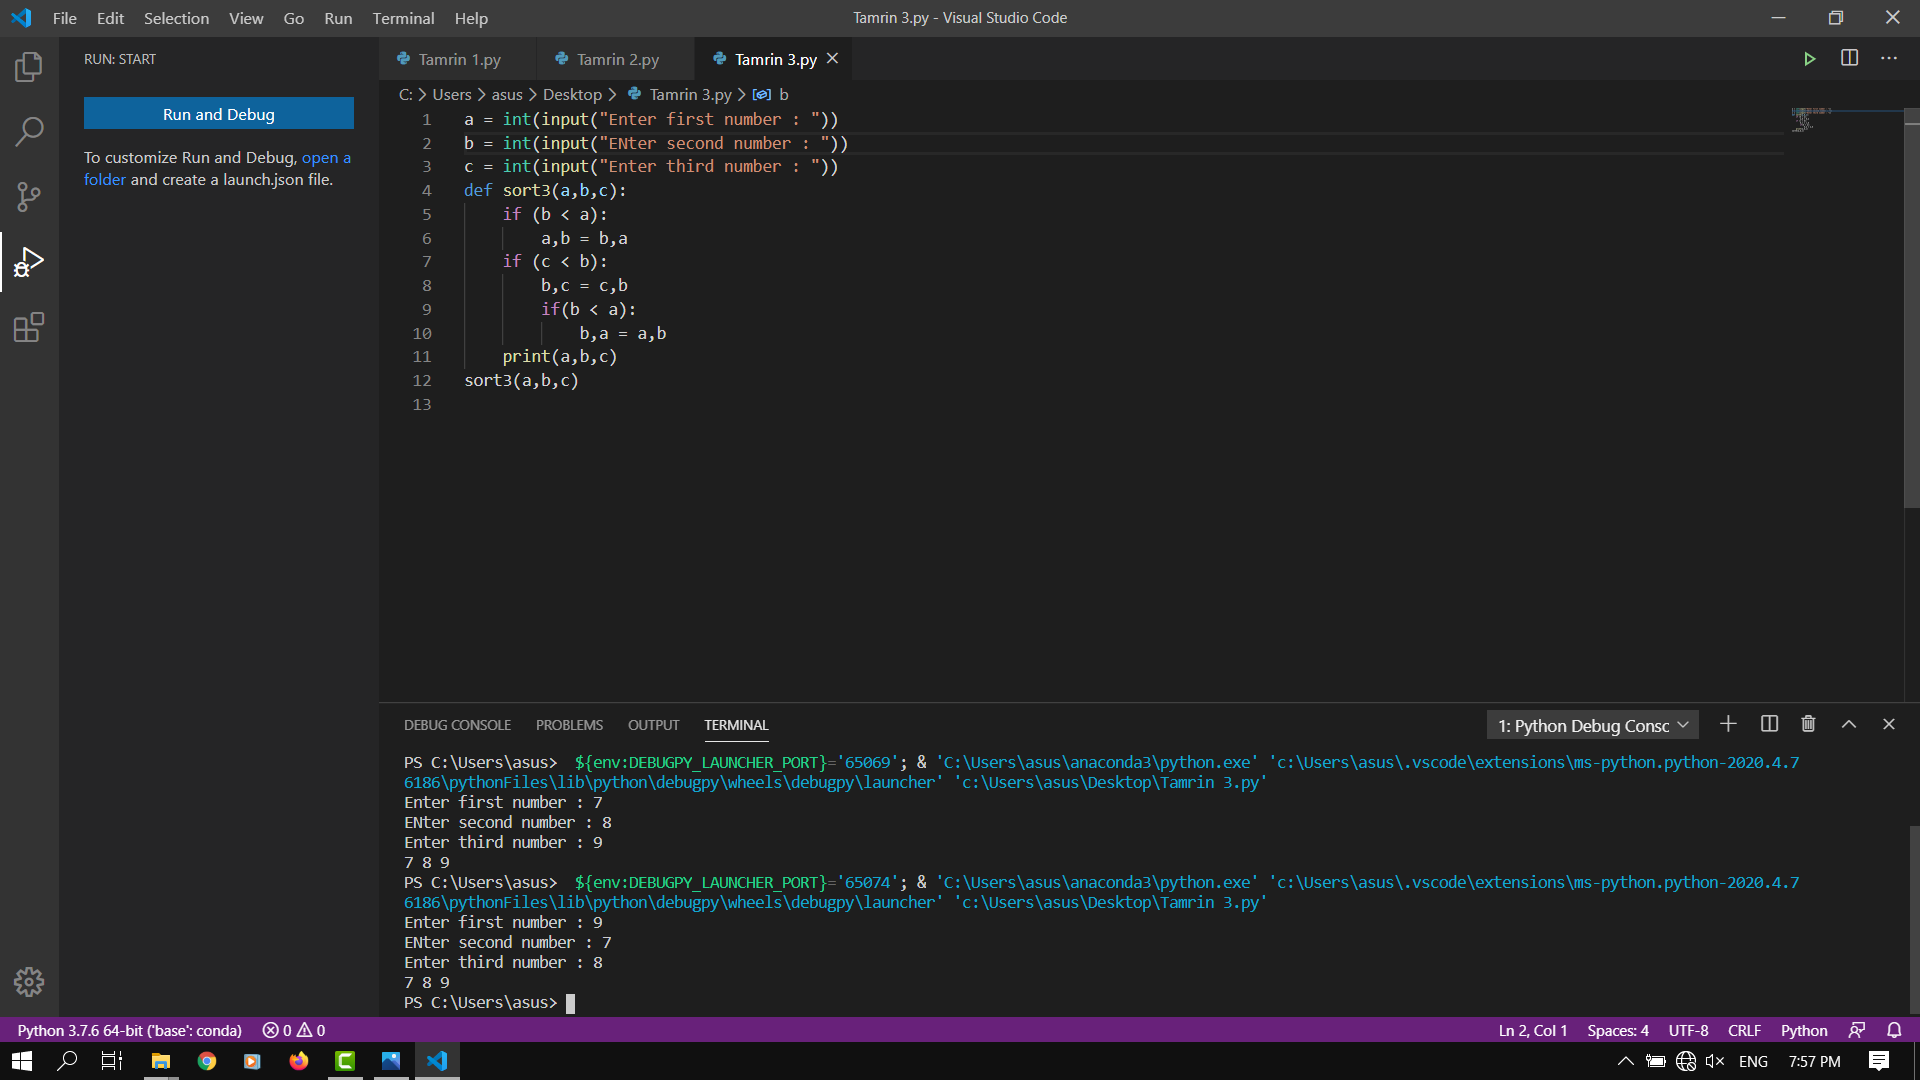Open the Run menu

(x=338, y=18)
